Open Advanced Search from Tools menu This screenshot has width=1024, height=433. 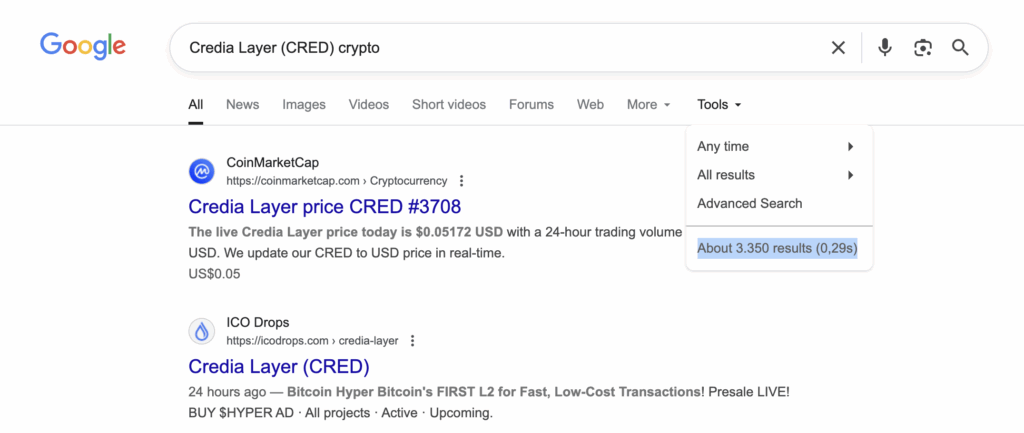[749, 203]
